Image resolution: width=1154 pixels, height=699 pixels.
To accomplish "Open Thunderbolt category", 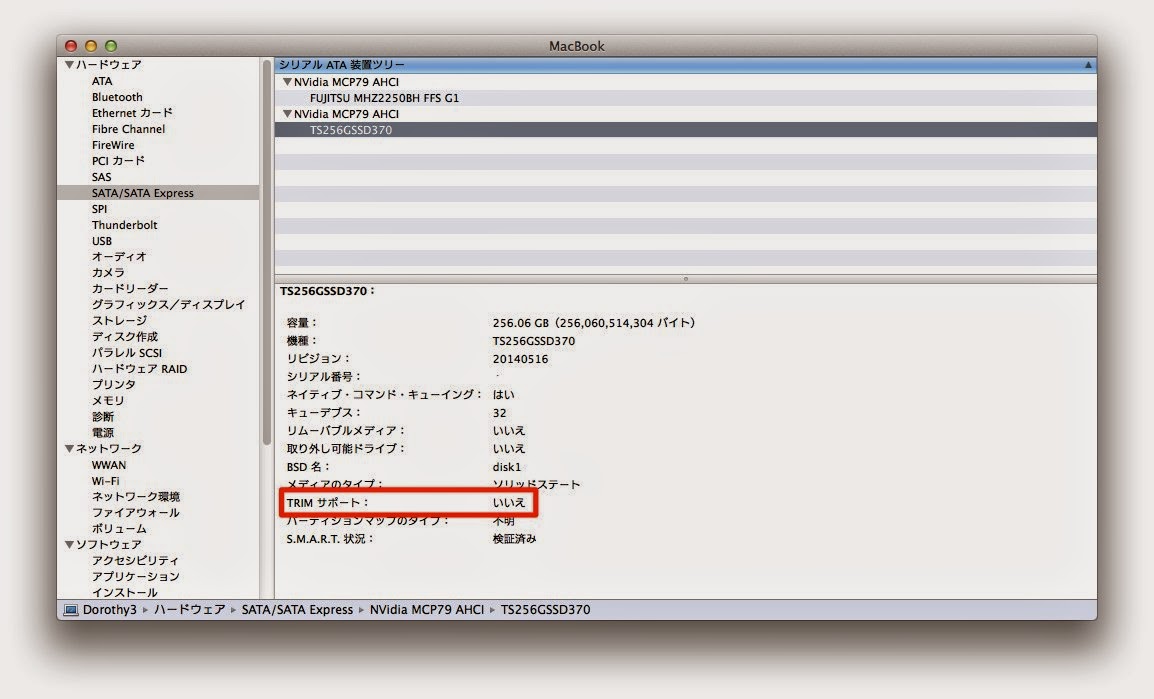I will [124, 225].
